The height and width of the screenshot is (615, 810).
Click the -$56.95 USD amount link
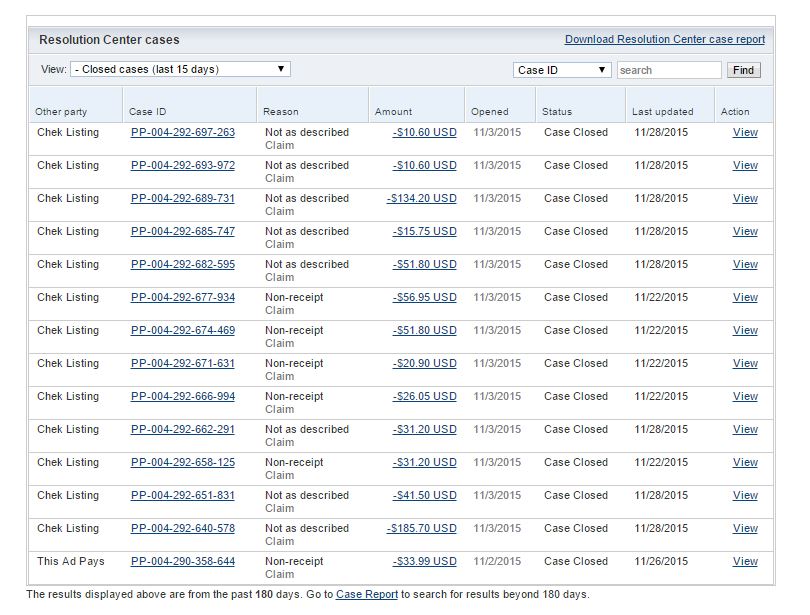(x=424, y=297)
